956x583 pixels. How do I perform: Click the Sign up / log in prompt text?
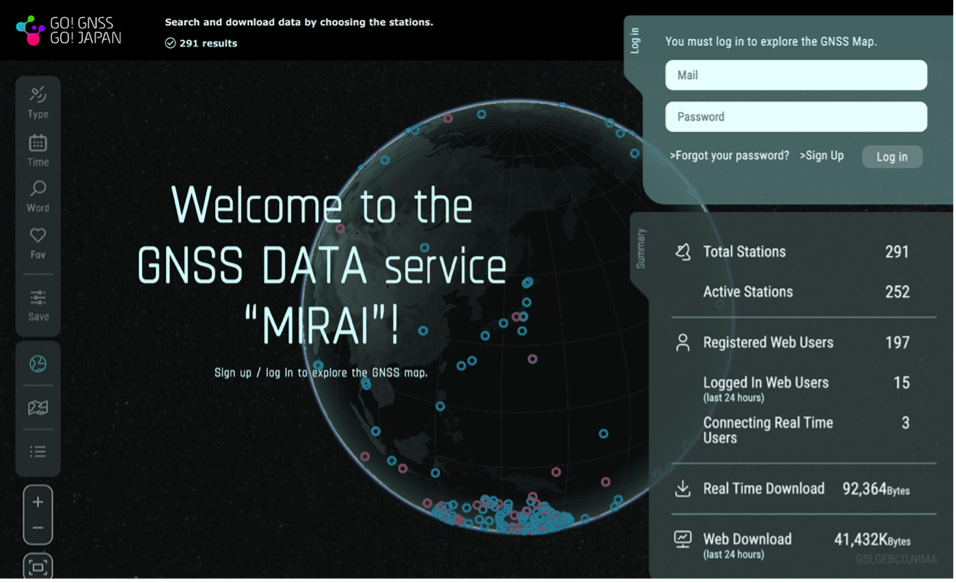click(x=321, y=373)
